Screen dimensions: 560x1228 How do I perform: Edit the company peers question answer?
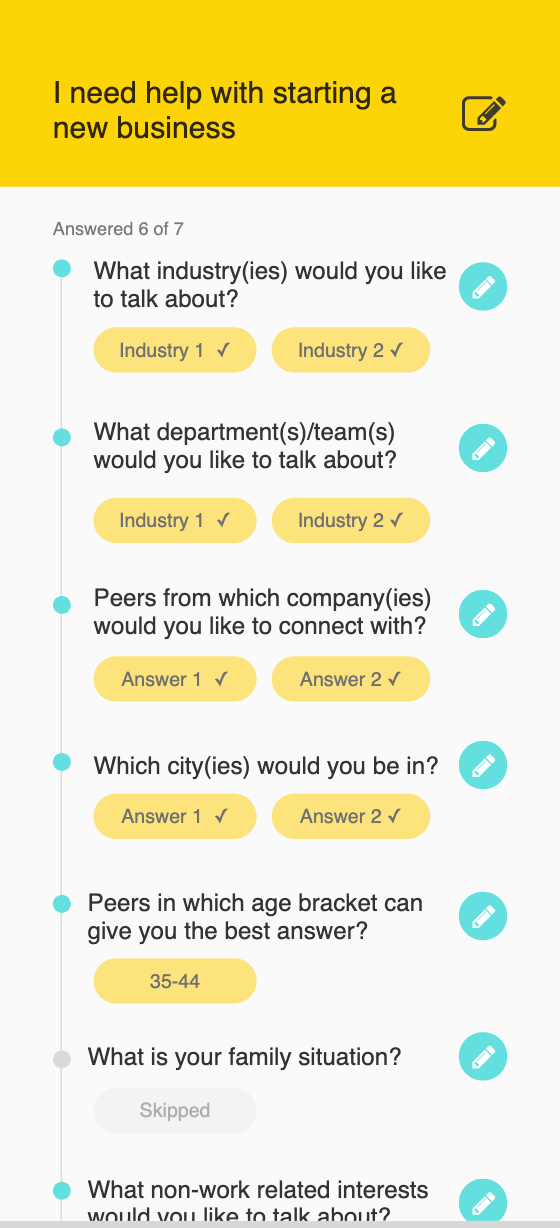pos(483,614)
